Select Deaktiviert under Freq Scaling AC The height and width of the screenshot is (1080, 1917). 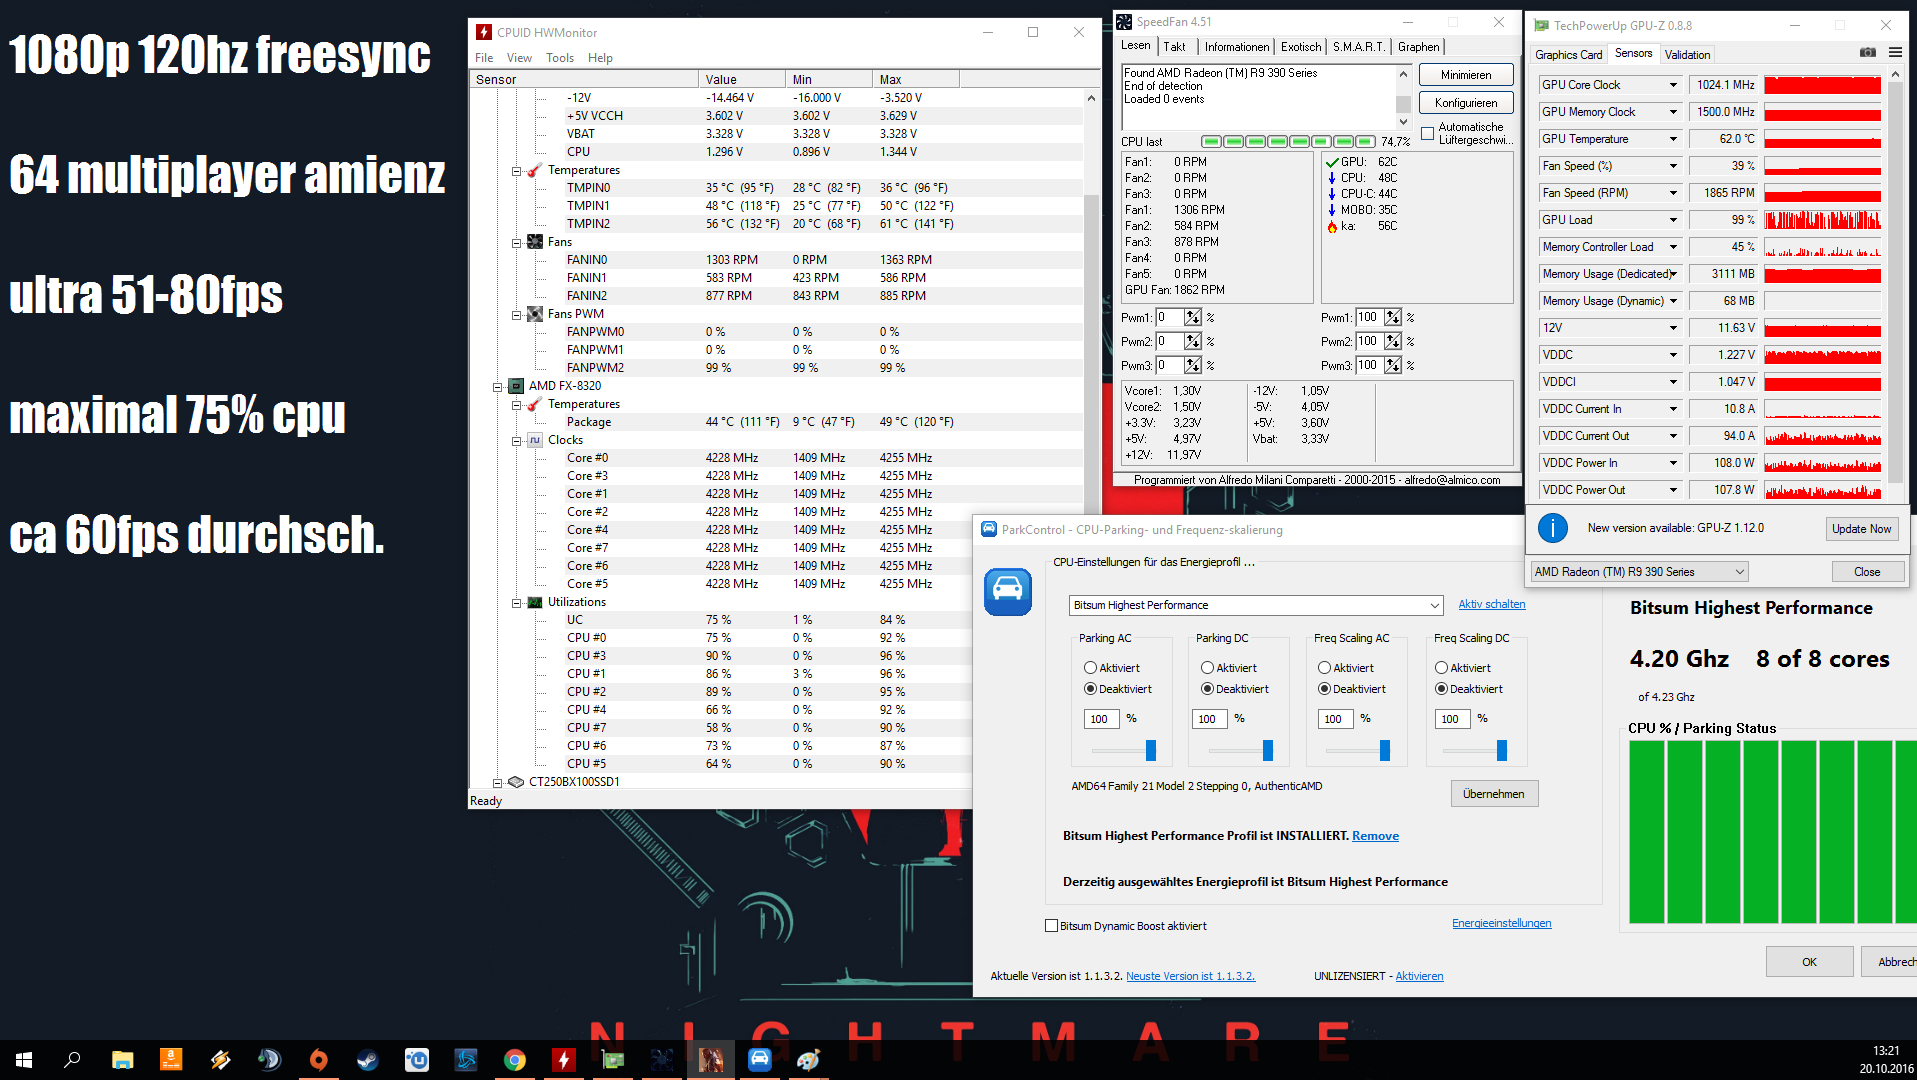click(x=1324, y=689)
